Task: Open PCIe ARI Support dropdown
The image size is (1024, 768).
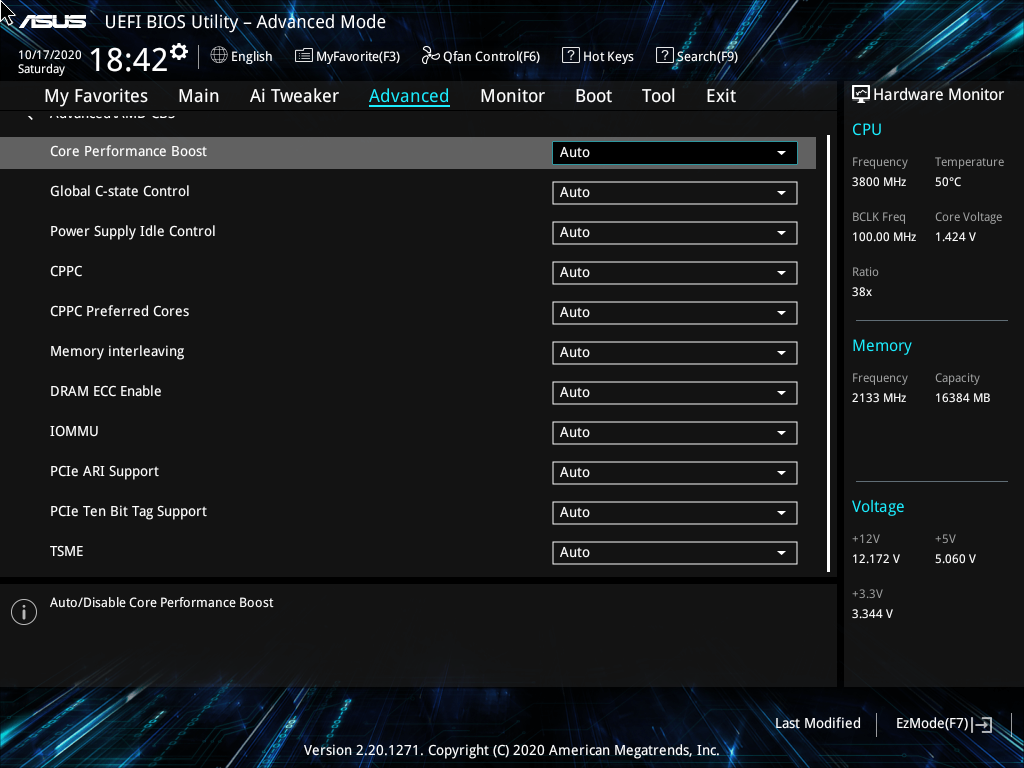Action: [x=675, y=473]
